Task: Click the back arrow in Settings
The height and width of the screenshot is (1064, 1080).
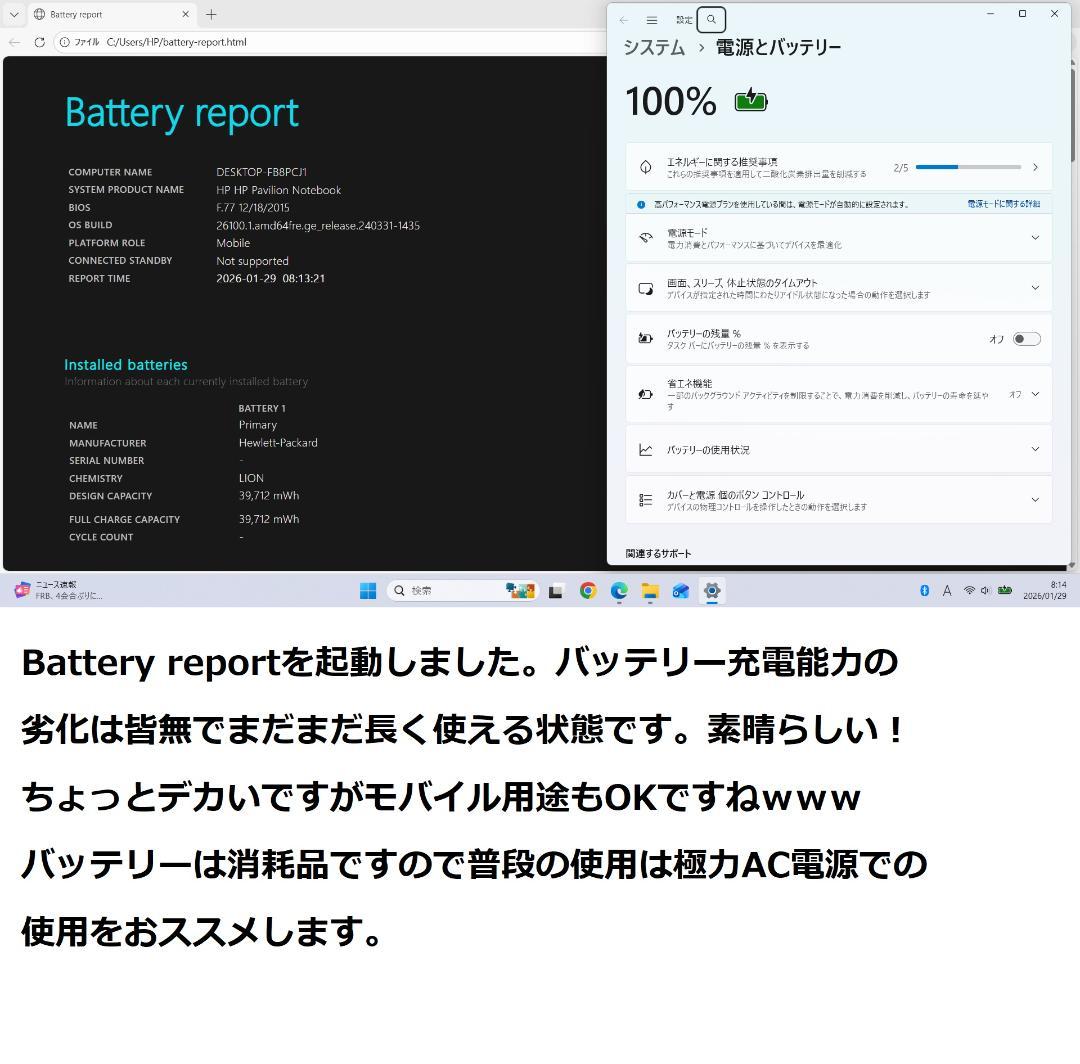Action: point(623,19)
